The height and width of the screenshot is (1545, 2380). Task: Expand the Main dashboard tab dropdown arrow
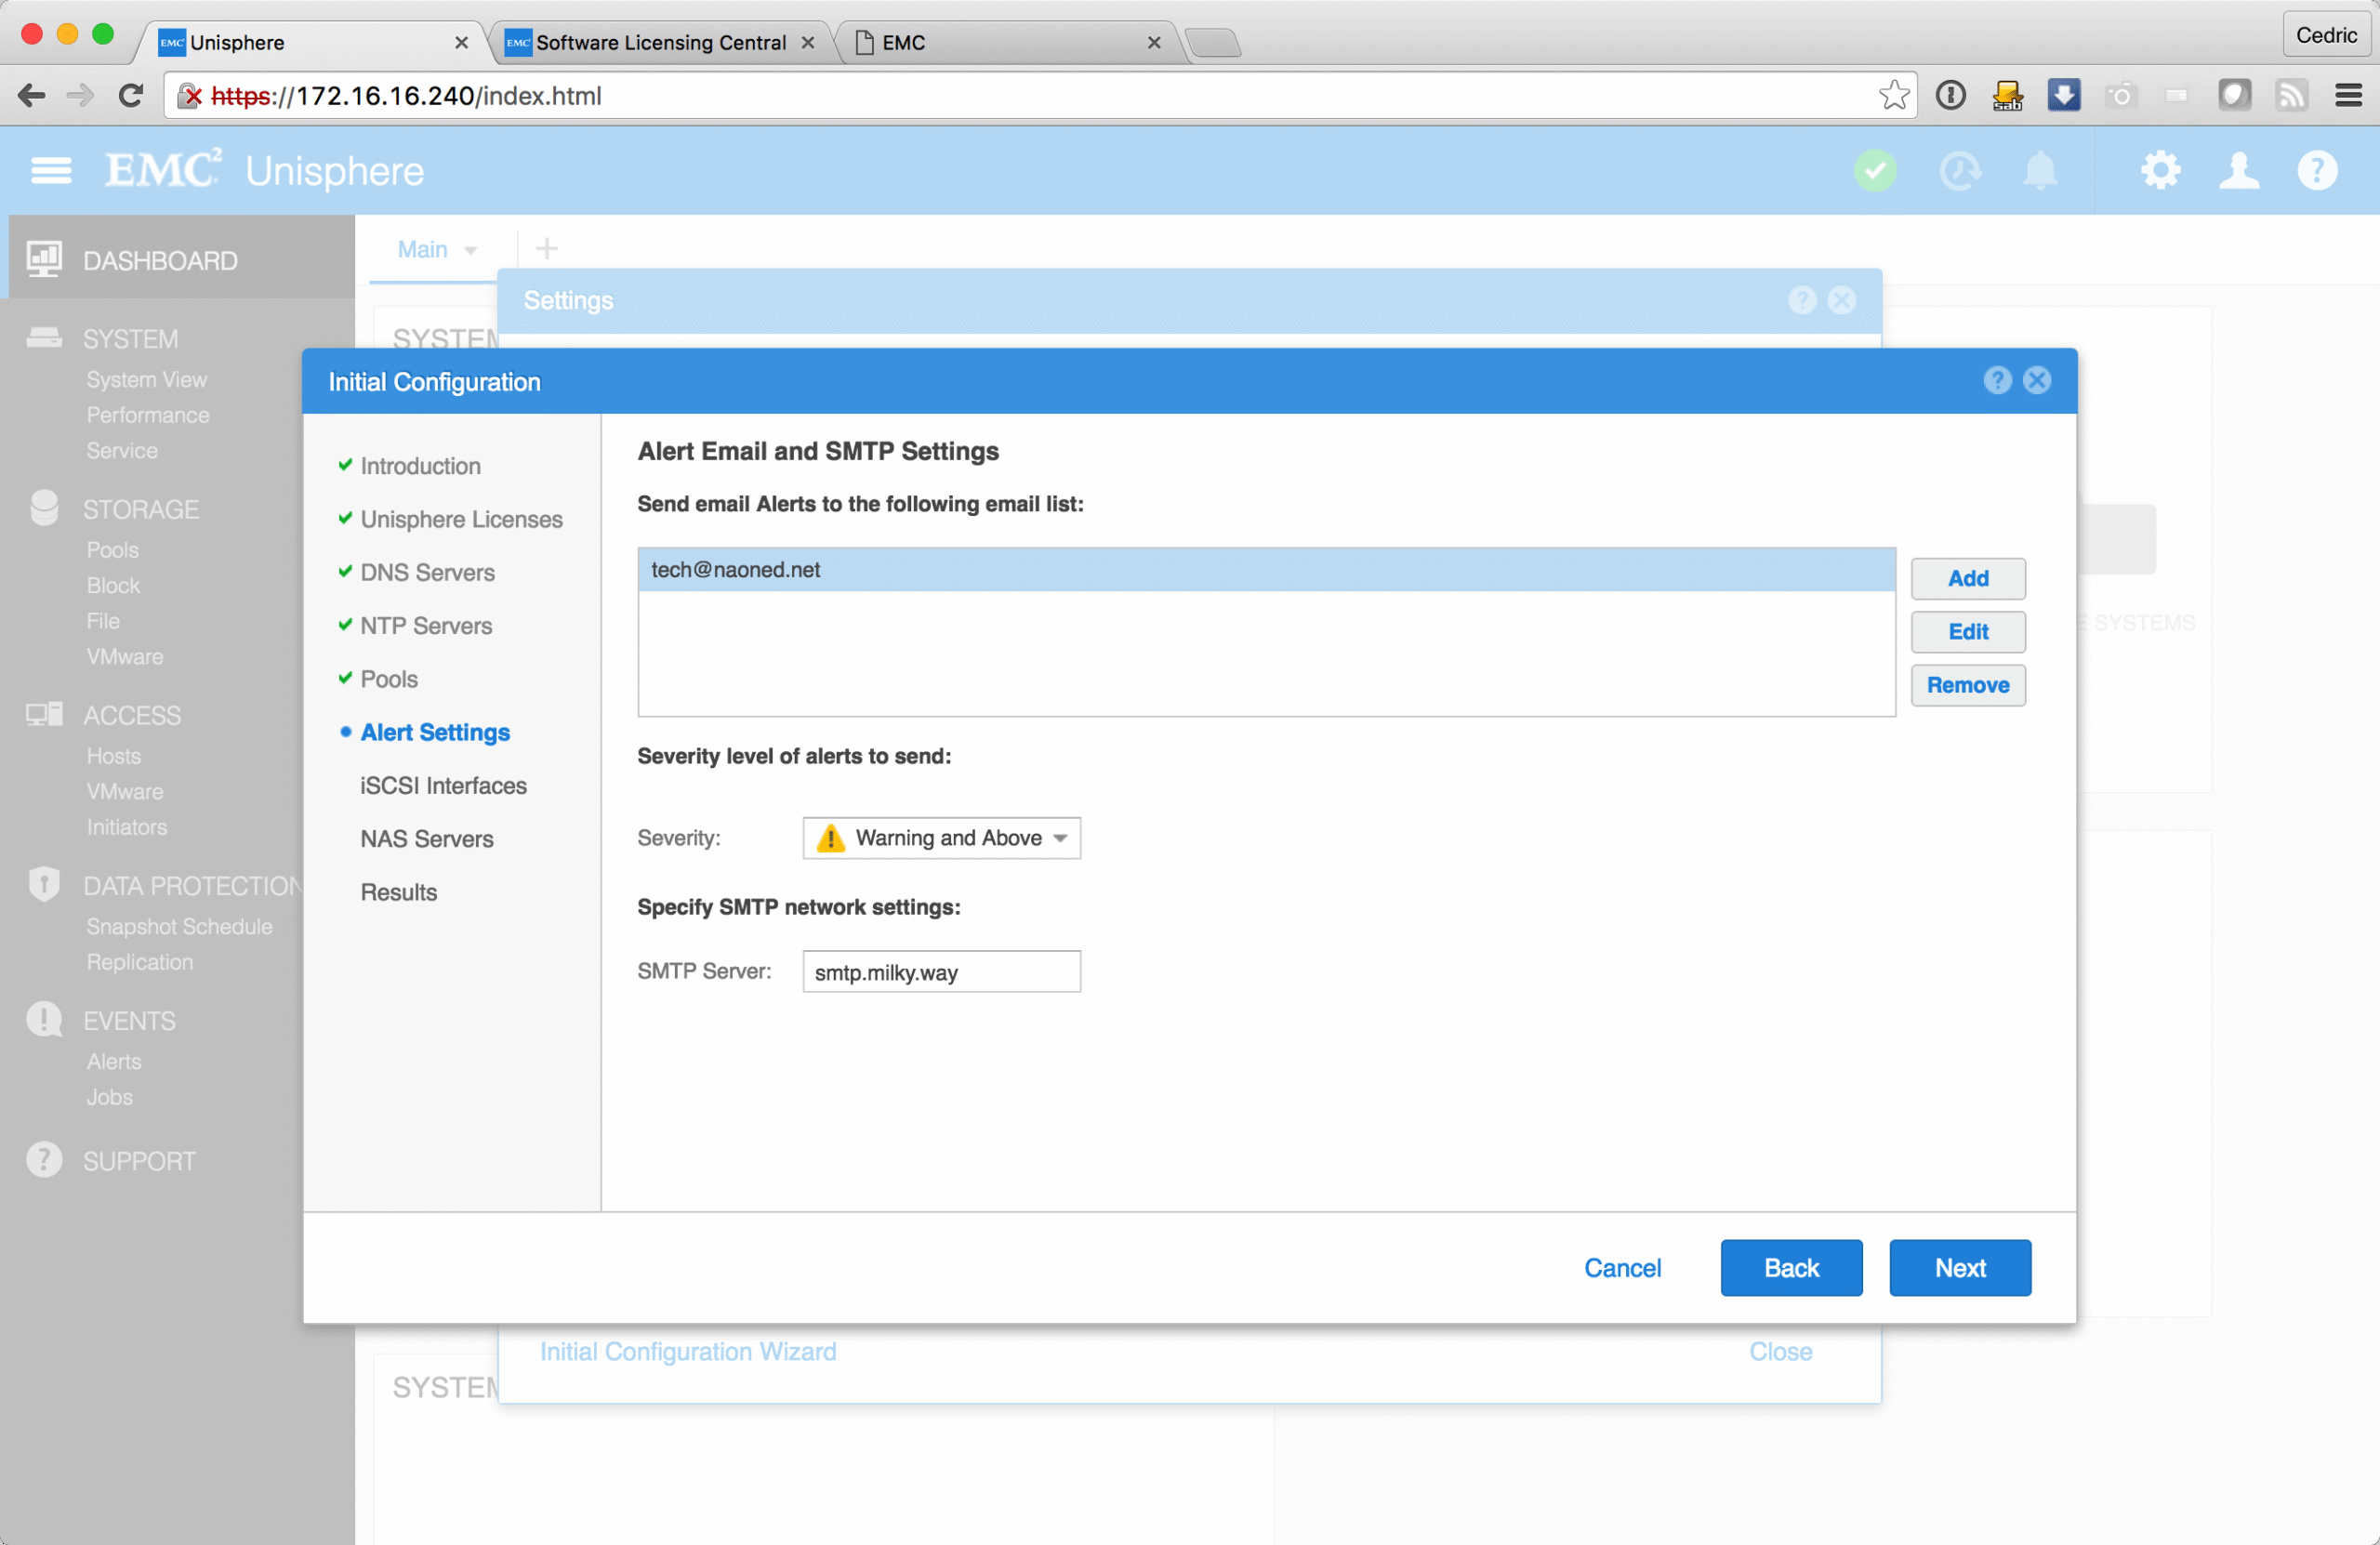coord(471,250)
